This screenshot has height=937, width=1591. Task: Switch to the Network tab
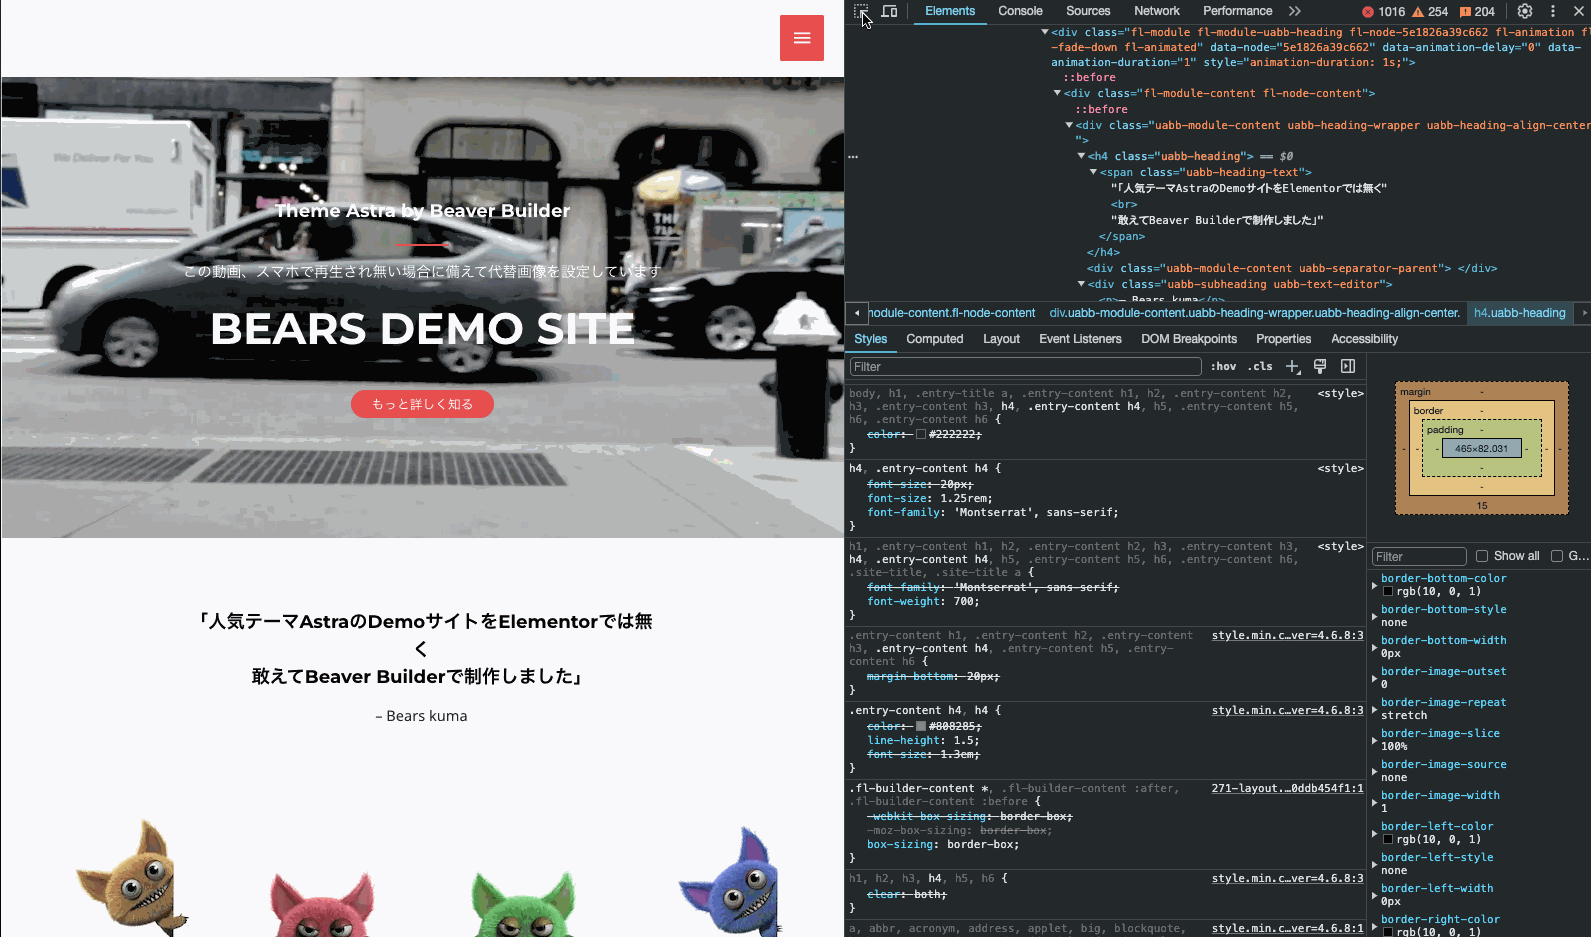coord(1157,11)
